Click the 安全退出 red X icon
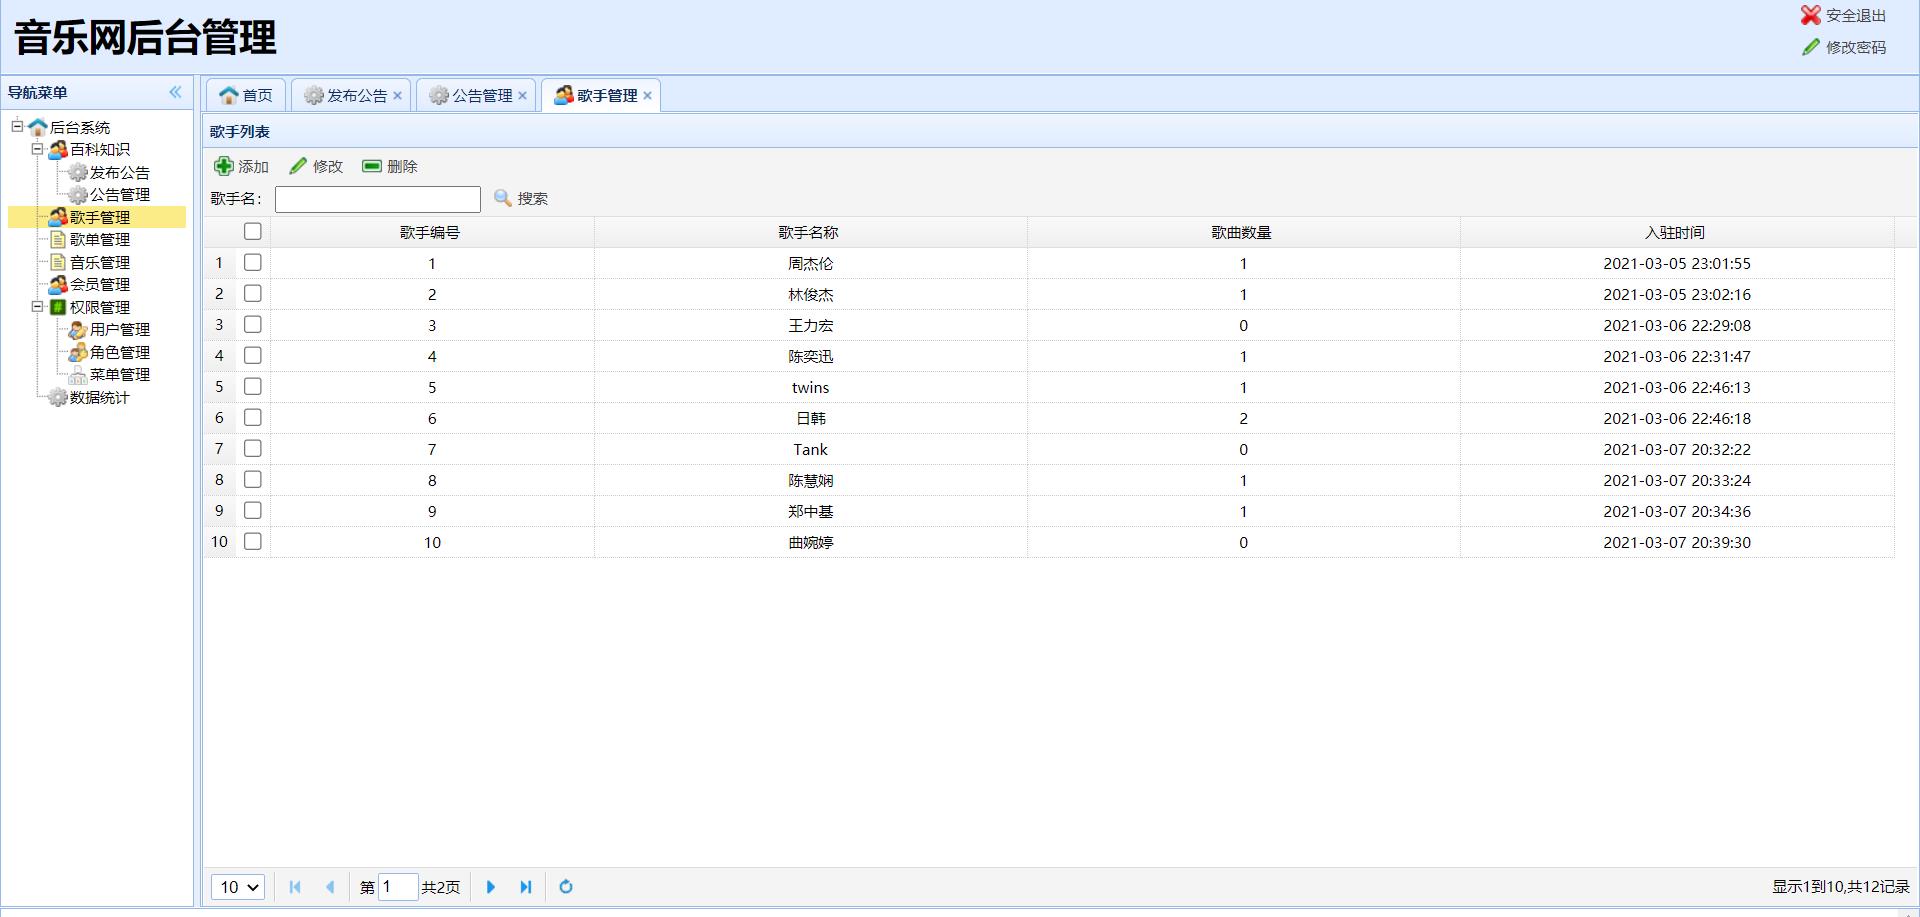 (1810, 15)
